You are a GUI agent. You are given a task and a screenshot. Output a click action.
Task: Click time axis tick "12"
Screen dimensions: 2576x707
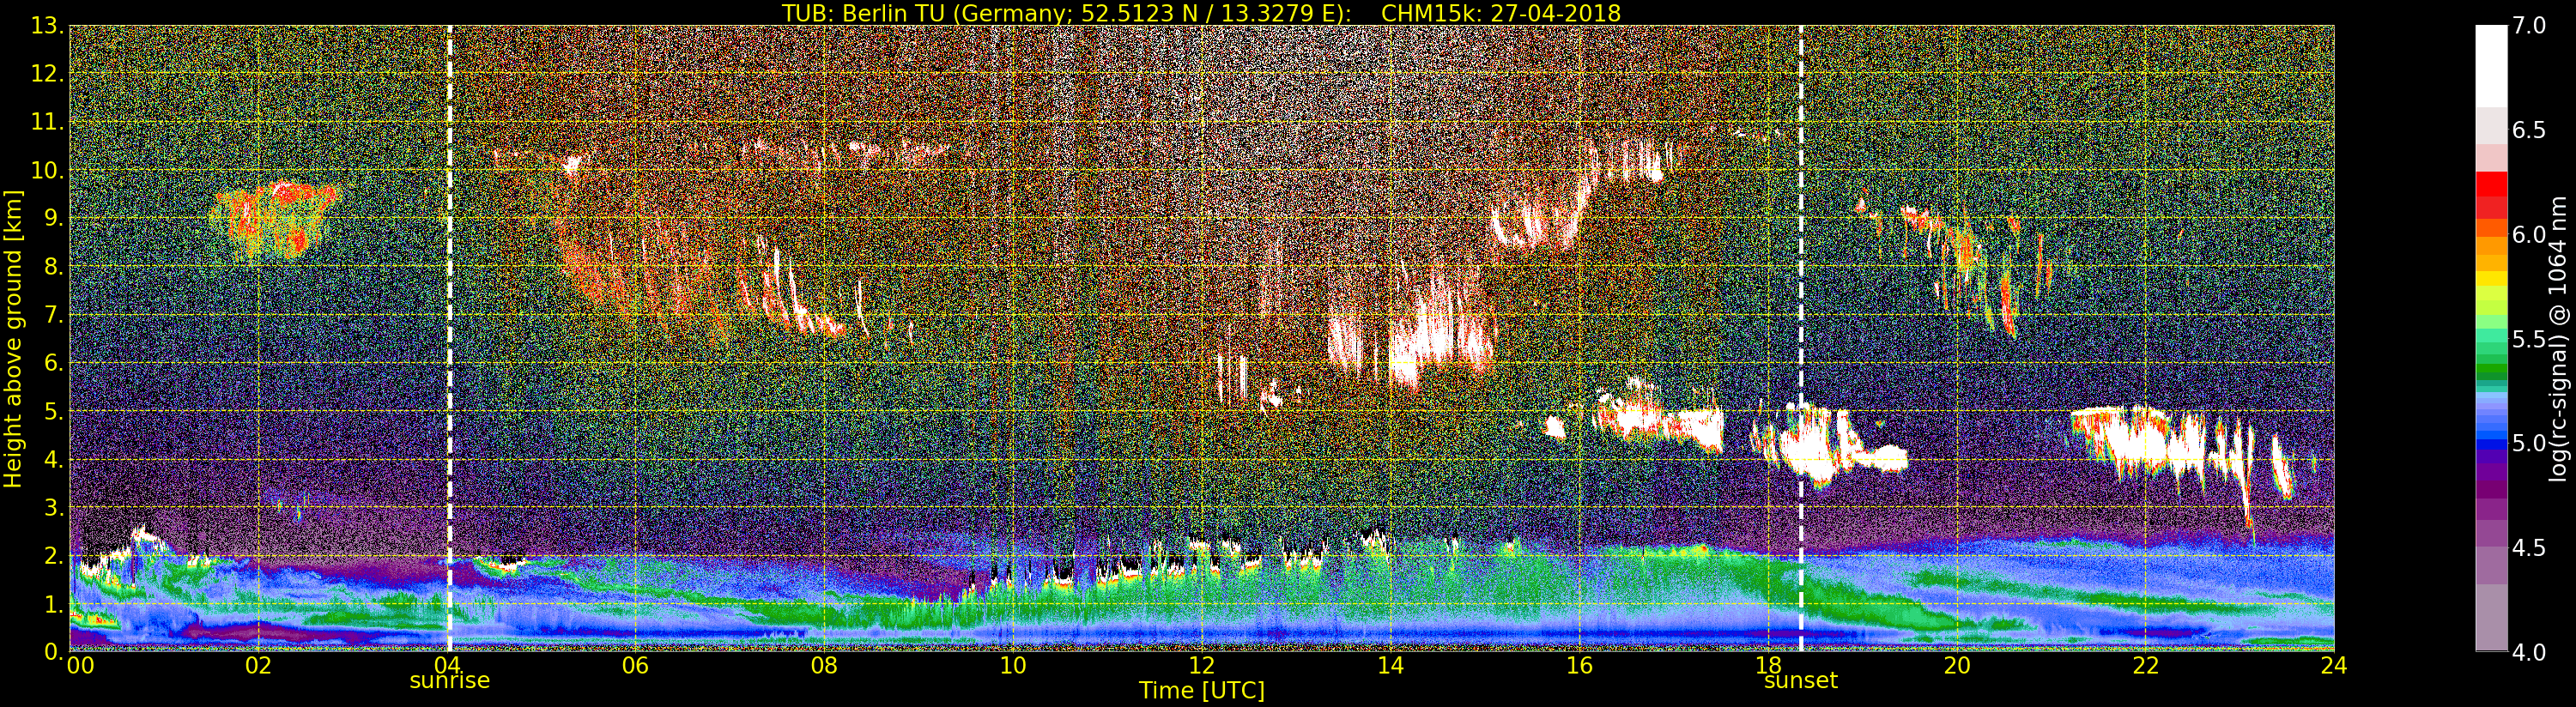pos(1201,664)
